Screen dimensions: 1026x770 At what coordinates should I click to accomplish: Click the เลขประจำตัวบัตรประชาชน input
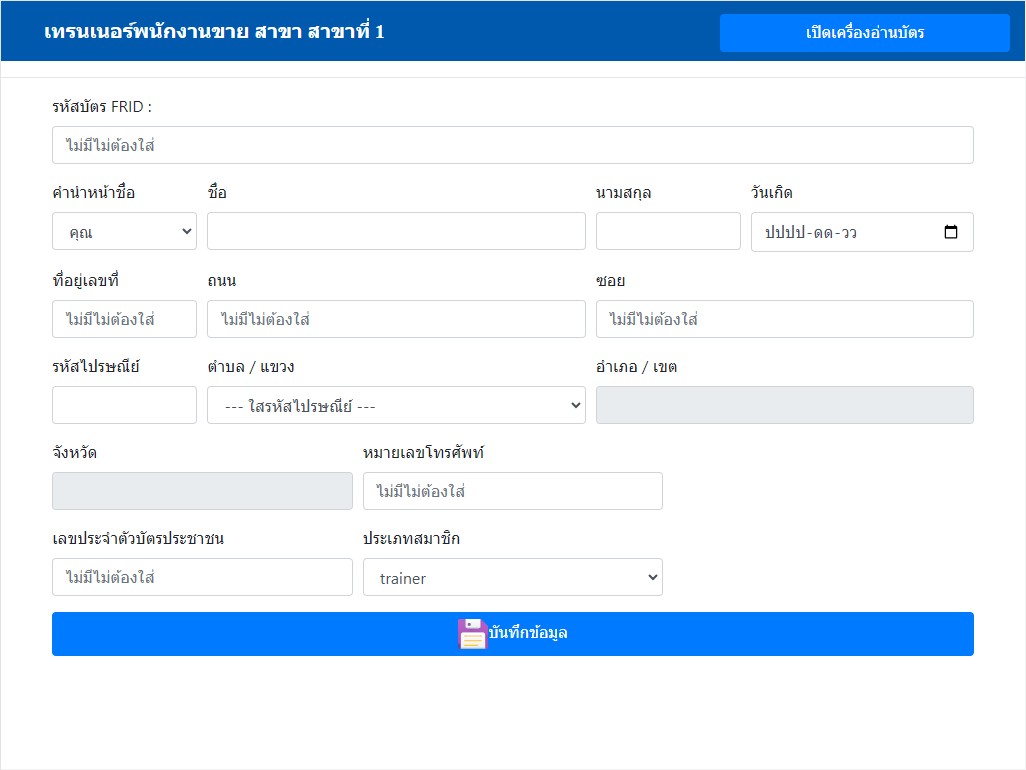202,577
